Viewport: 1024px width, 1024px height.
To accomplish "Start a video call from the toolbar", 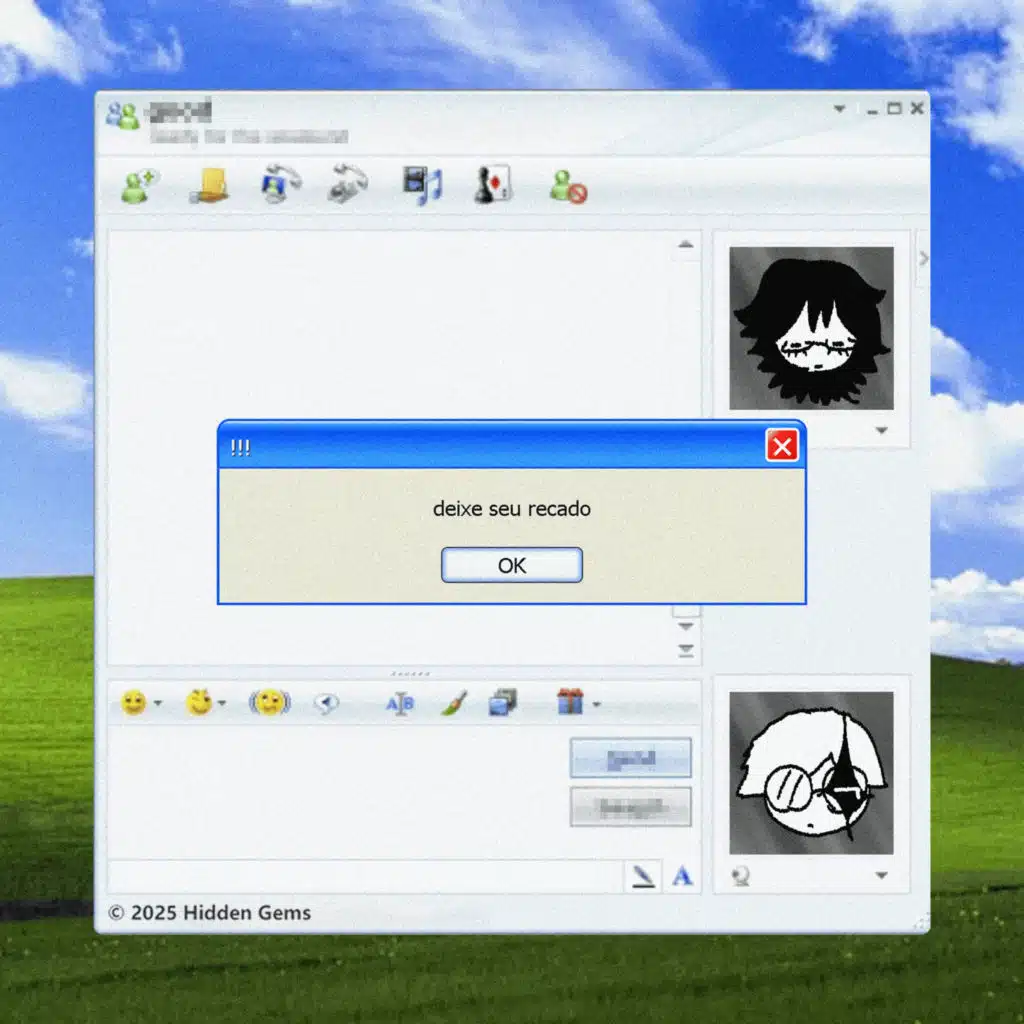I will coord(281,185).
